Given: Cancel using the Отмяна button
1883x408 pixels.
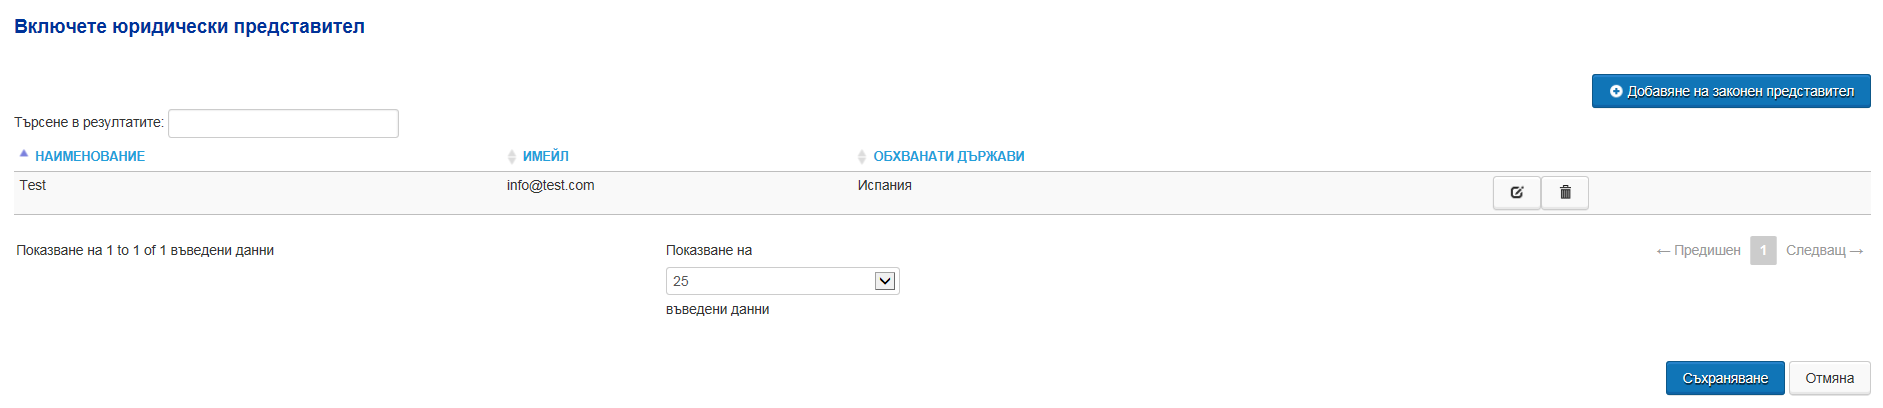Looking at the screenshot, I should [1829, 378].
